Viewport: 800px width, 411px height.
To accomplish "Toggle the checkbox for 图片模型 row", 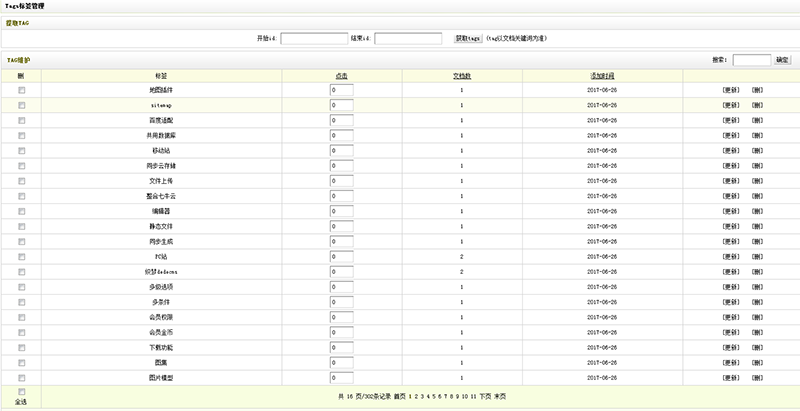I will click(x=21, y=377).
